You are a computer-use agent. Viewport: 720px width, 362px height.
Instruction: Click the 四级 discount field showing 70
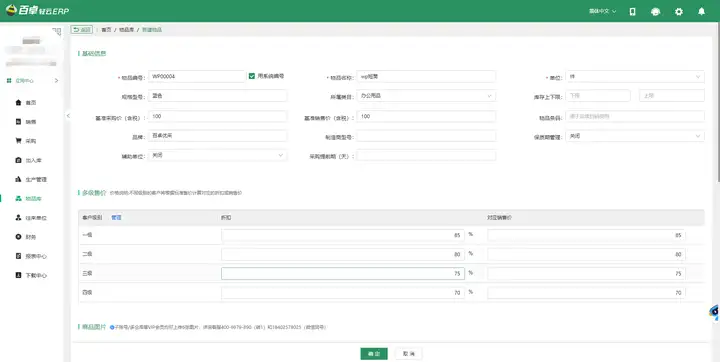tap(343, 293)
